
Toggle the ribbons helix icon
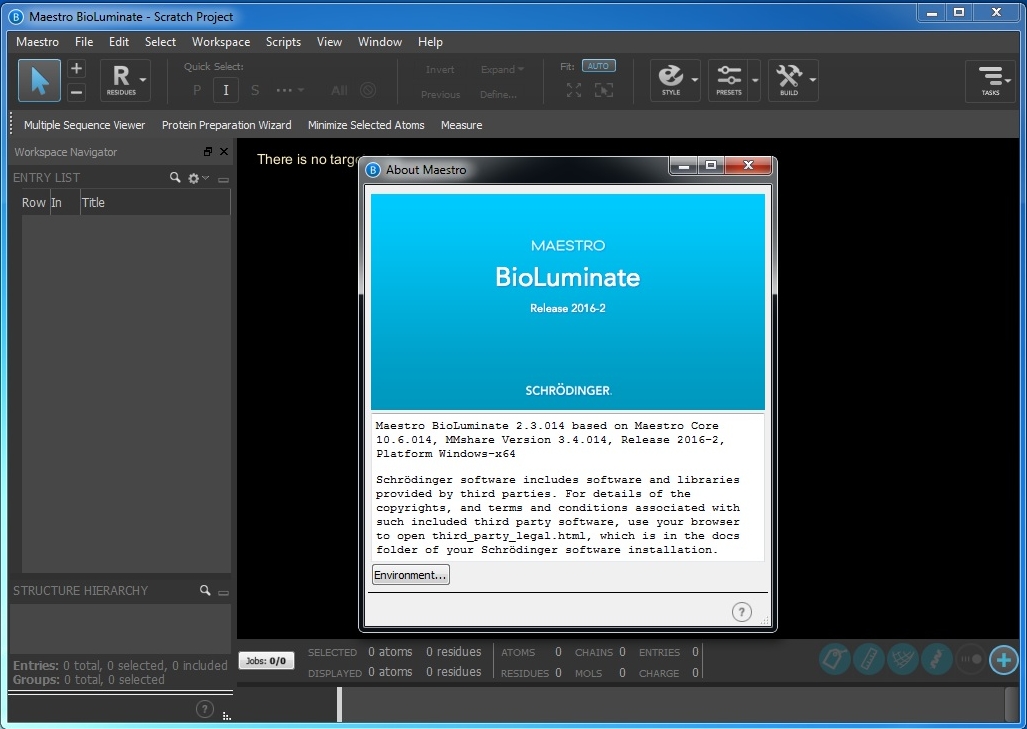[937, 659]
